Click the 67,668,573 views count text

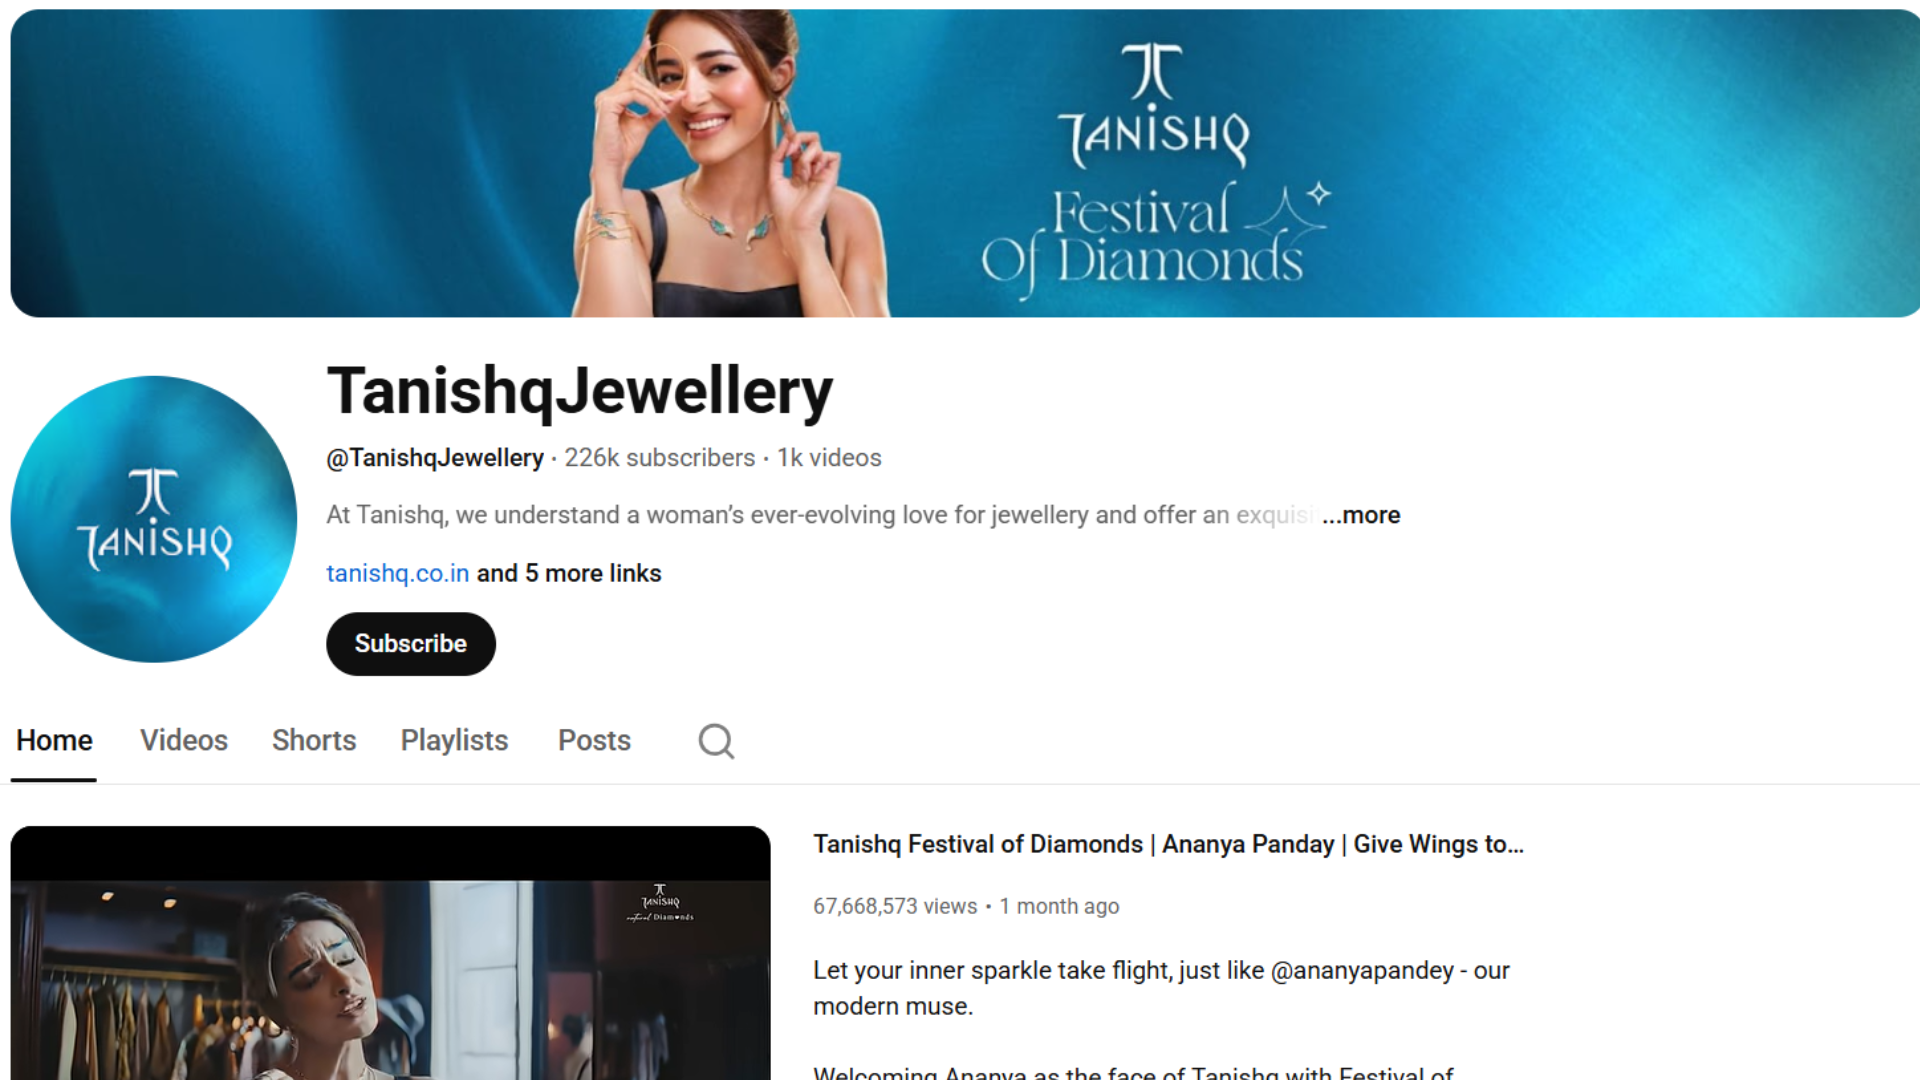(895, 906)
